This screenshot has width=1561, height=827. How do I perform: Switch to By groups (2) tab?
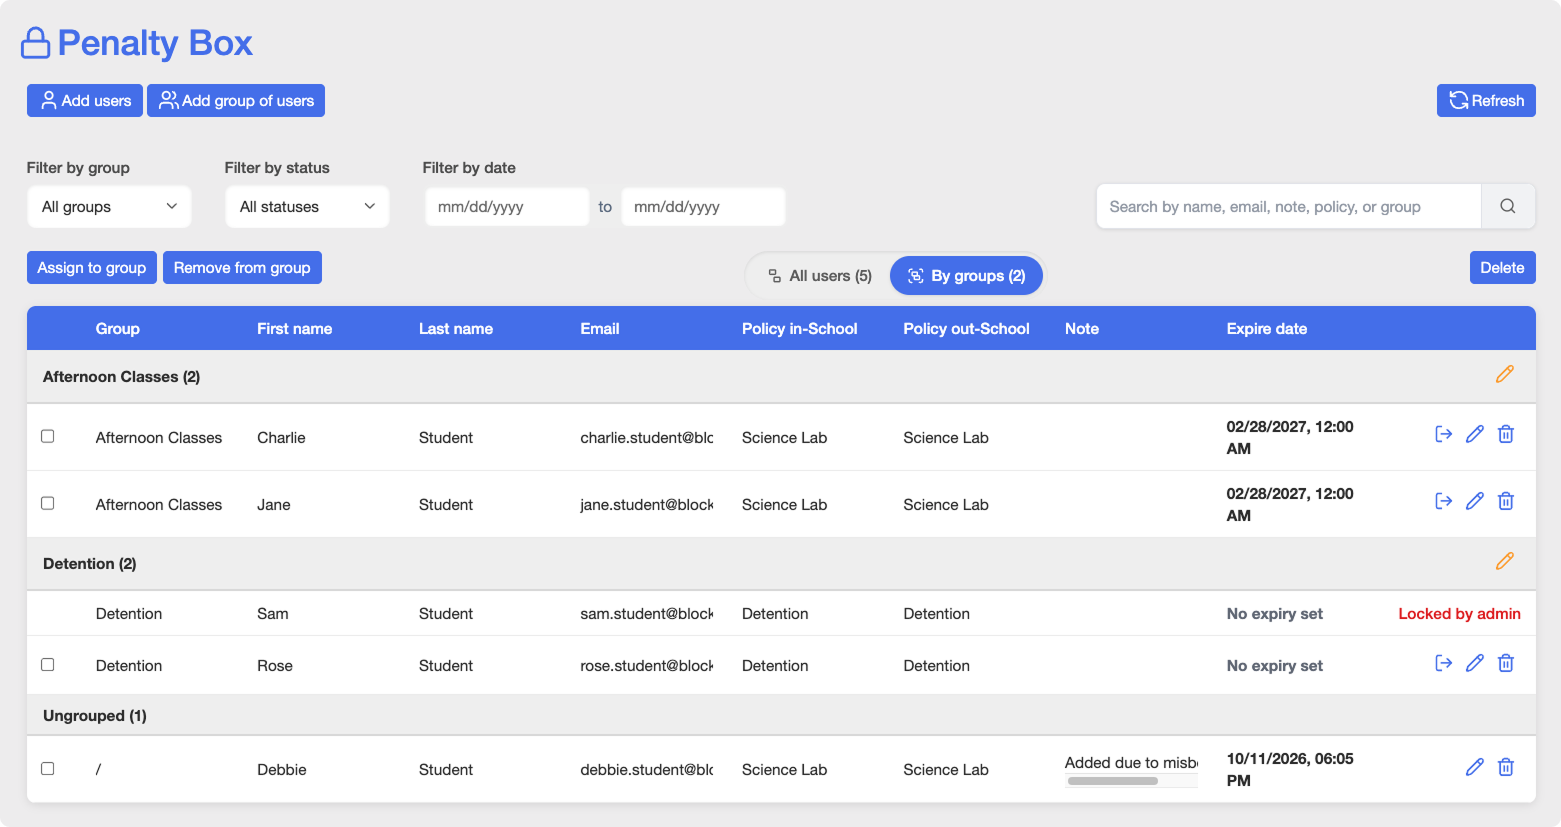point(966,276)
